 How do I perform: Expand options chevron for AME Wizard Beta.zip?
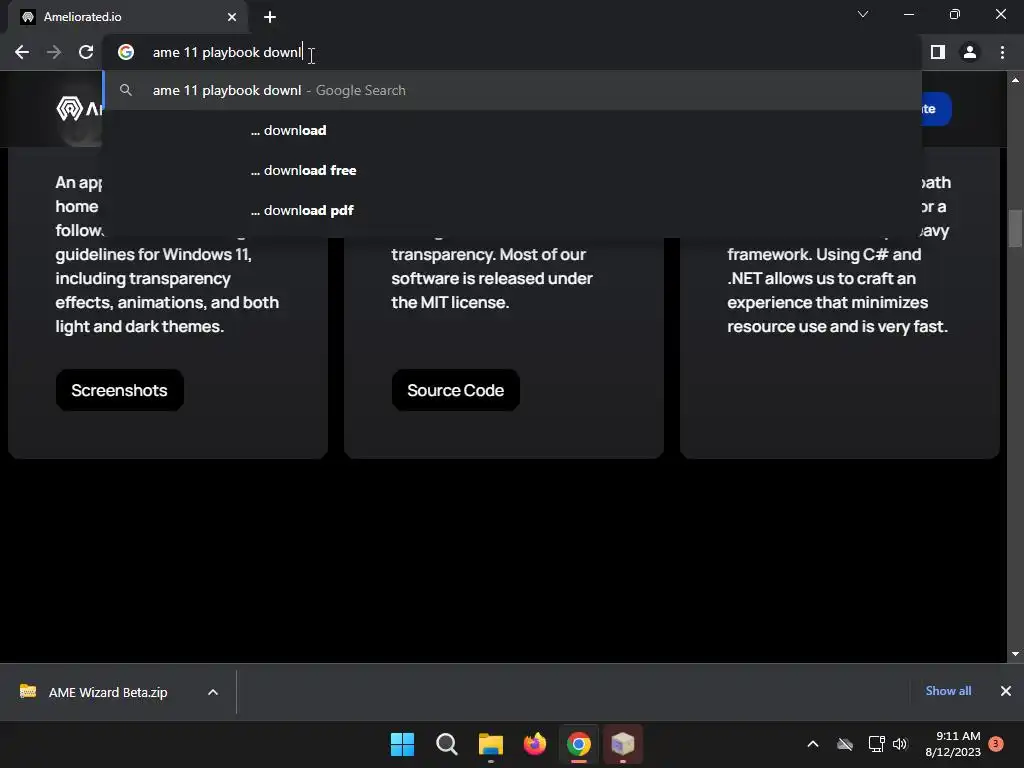[x=213, y=692]
